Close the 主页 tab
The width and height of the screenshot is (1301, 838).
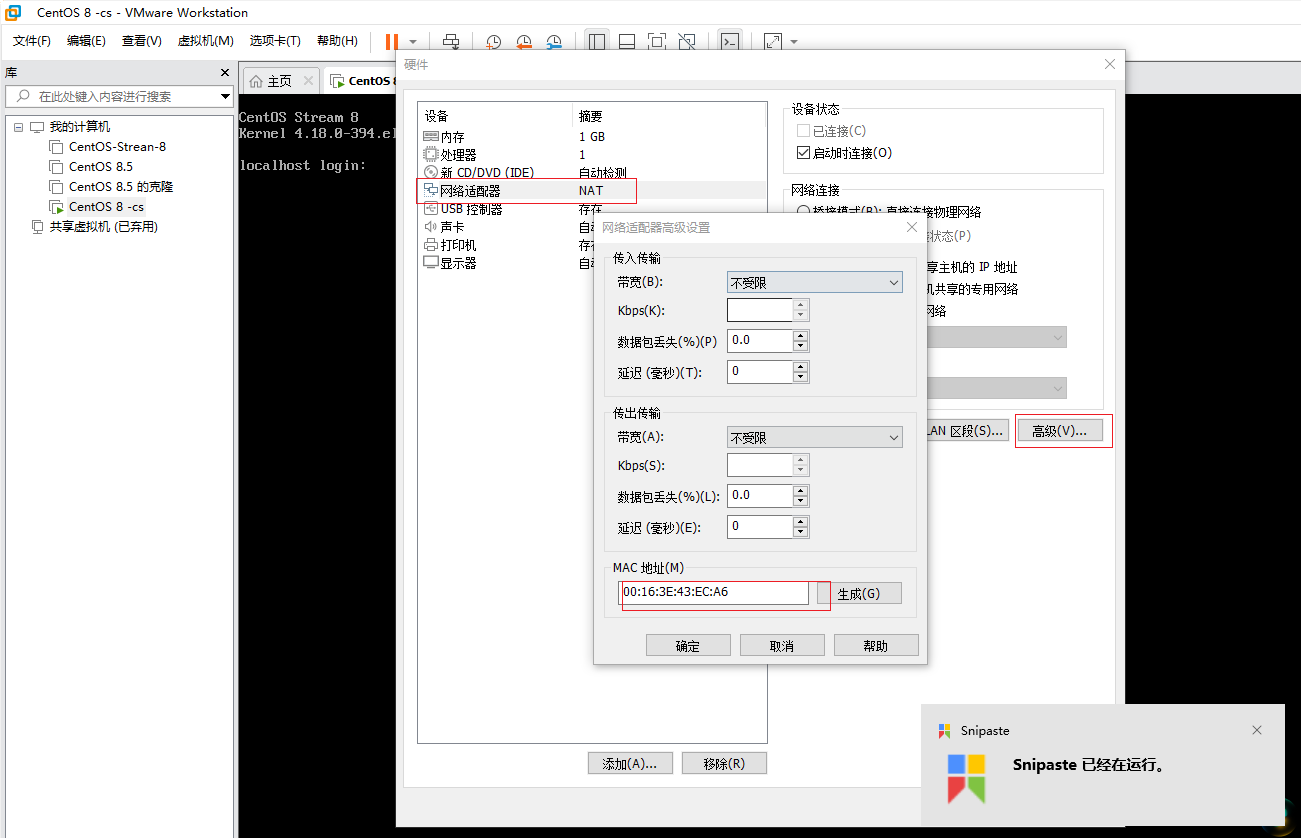[308, 81]
